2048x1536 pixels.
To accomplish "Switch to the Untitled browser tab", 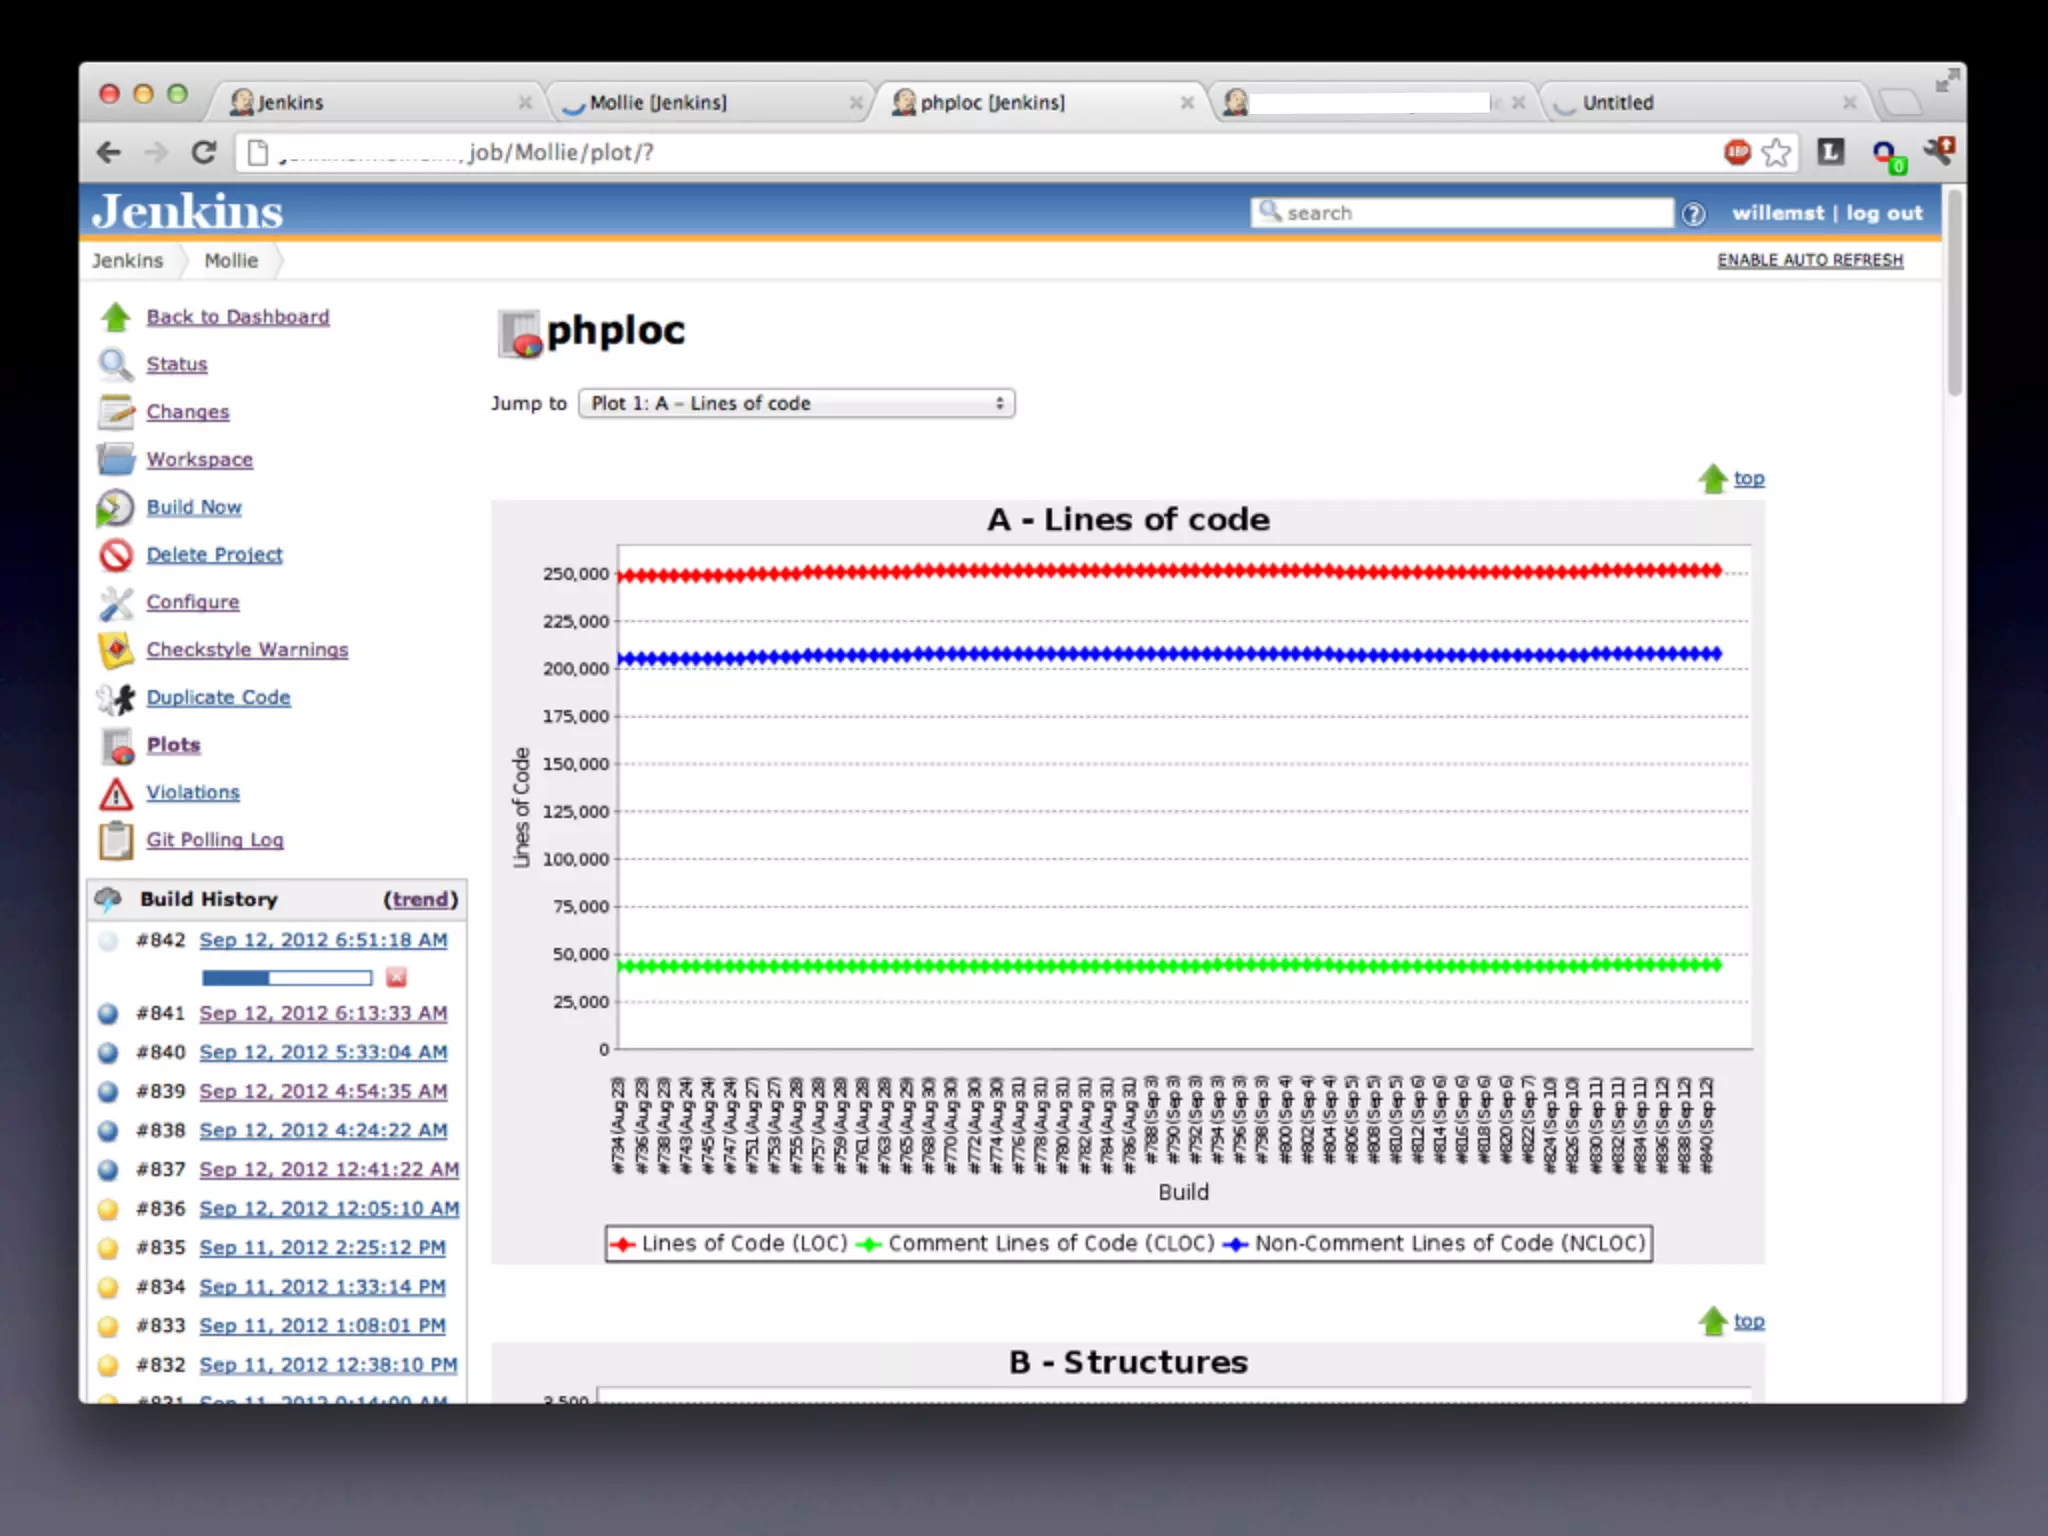I will tap(1617, 102).
